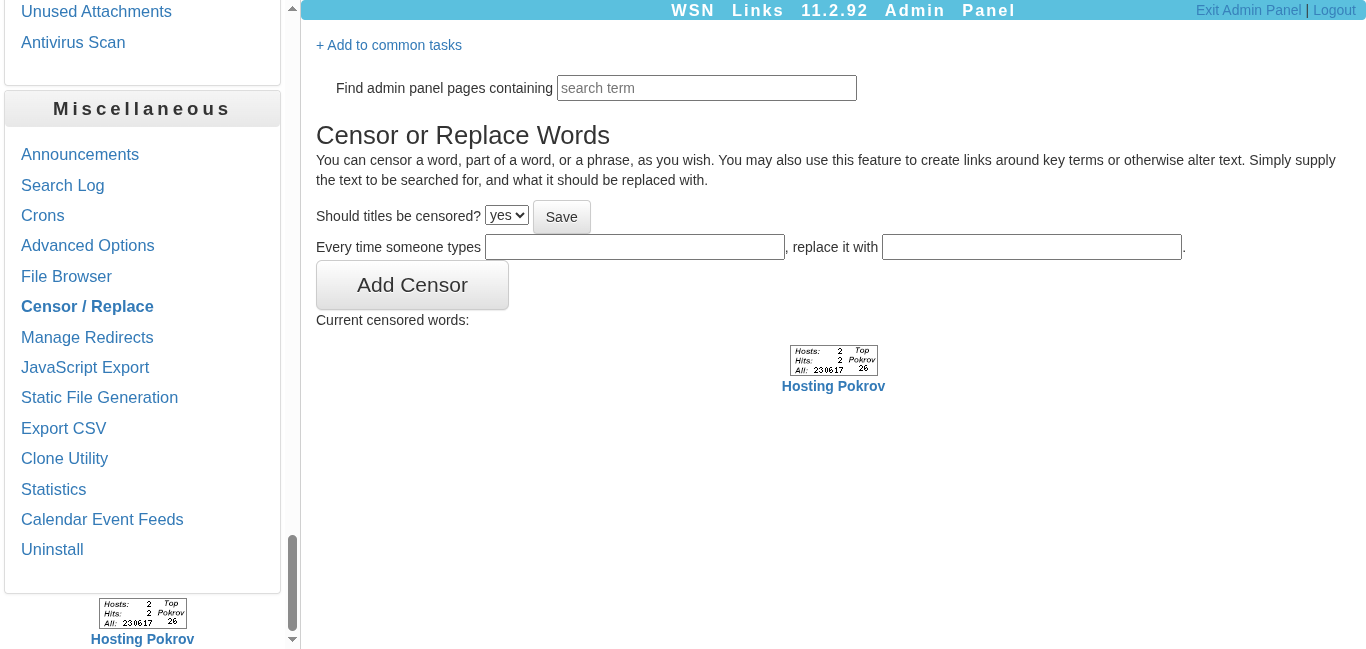1366x649 pixels.
Task: Open the Uninstall page
Action: tap(52, 549)
